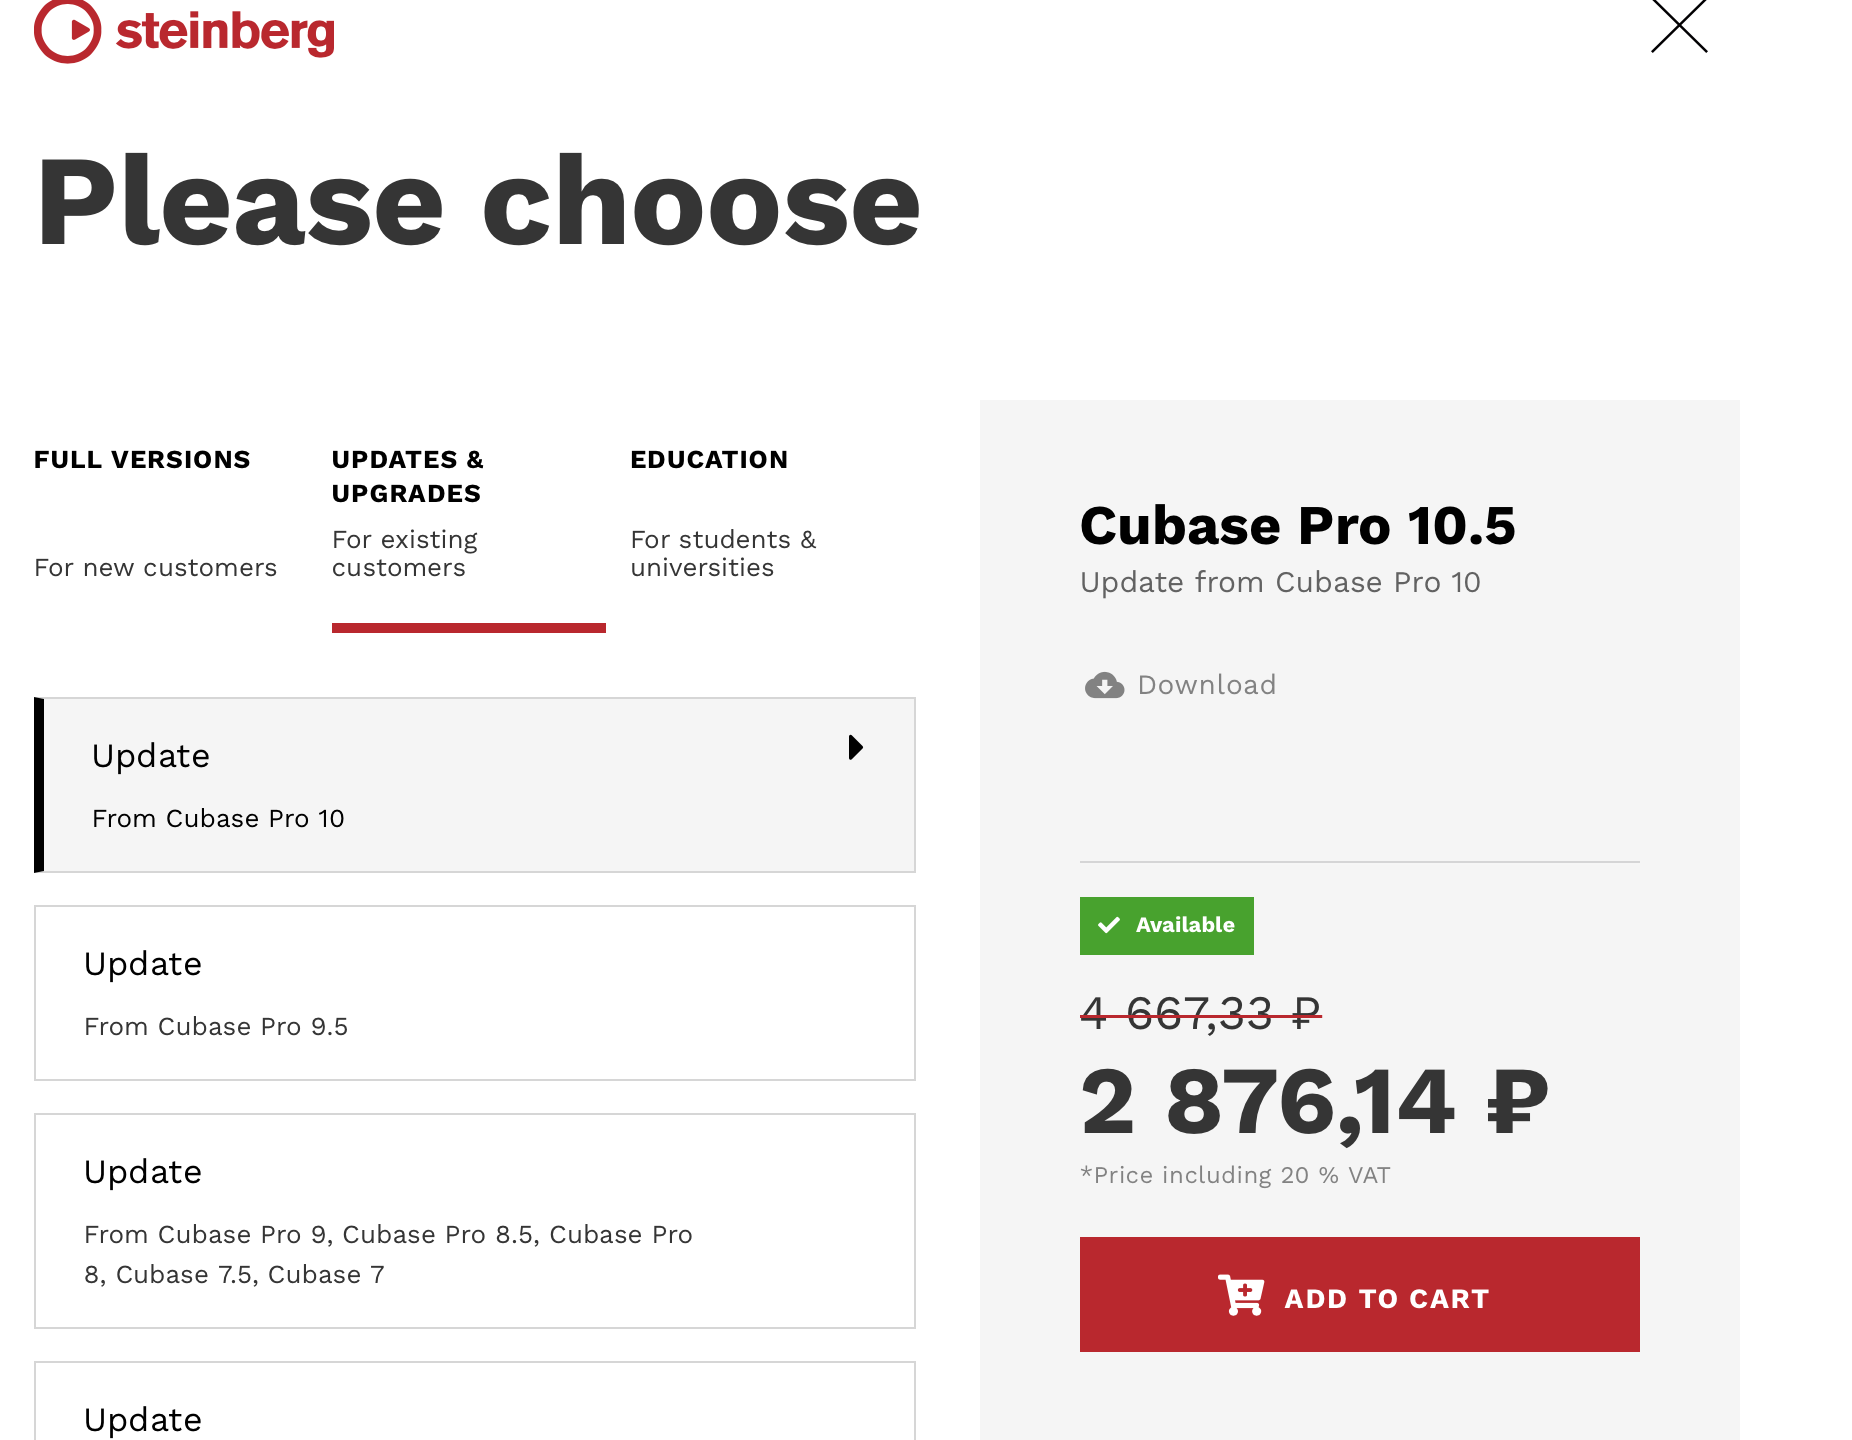Select Update from Cubase Pro 10 option
The width and height of the screenshot is (1852, 1440).
pos(475,785)
